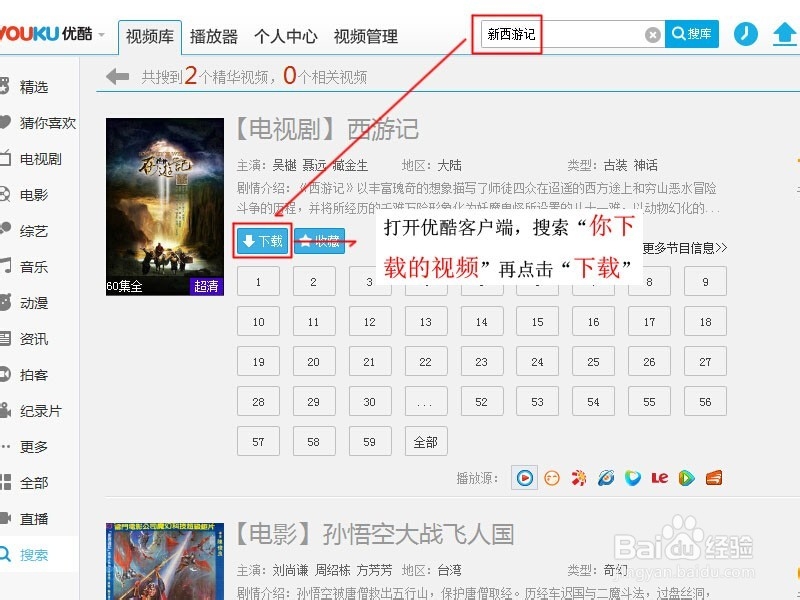
Task: Select the Tencent Video source icon
Action: [633, 478]
